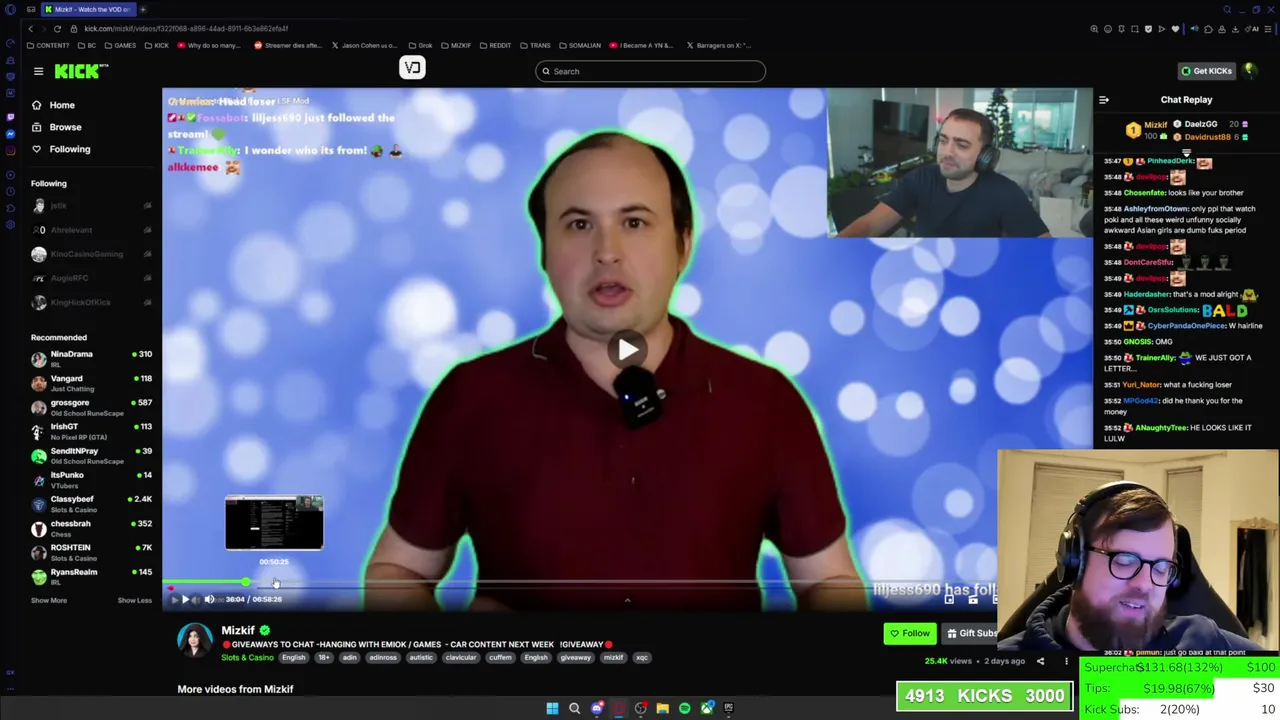This screenshot has width=1280, height=720.
Task: Open Windows taskbar search icon
Action: (x=574, y=708)
